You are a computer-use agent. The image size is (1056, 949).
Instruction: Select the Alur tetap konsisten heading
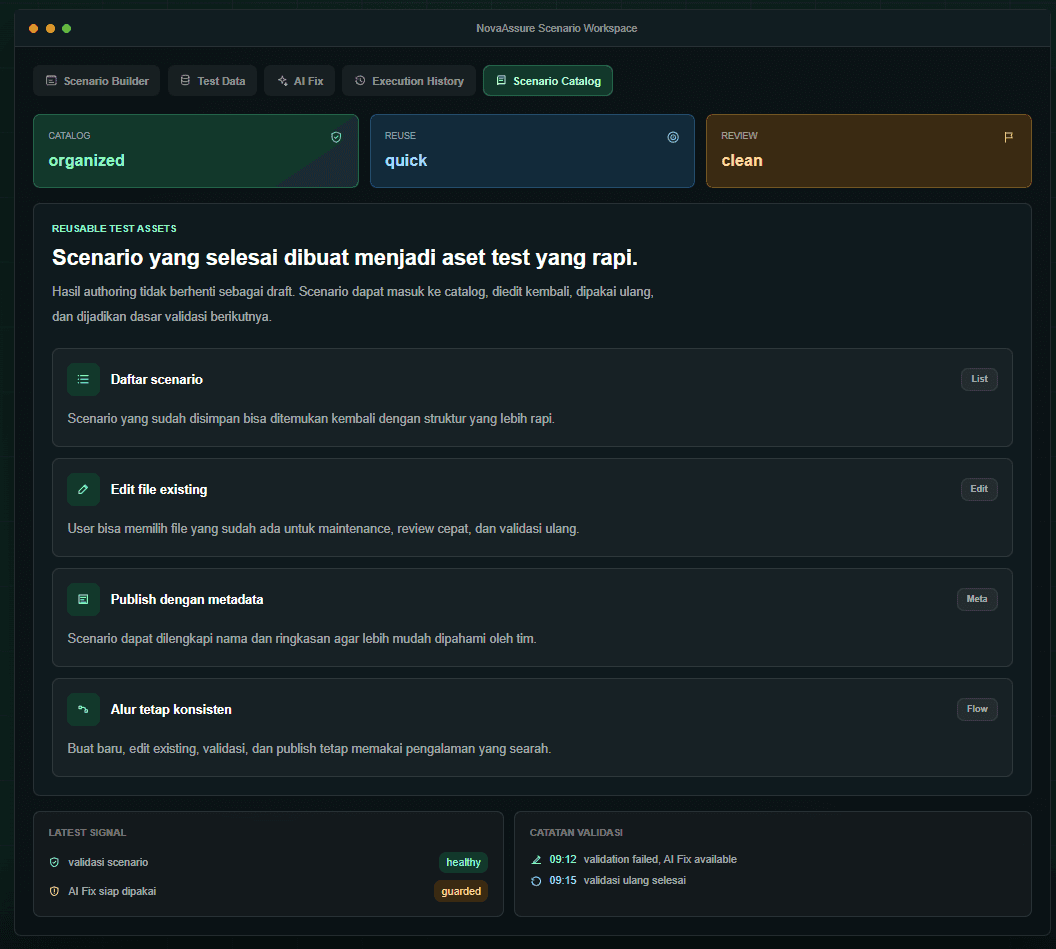click(x=171, y=709)
